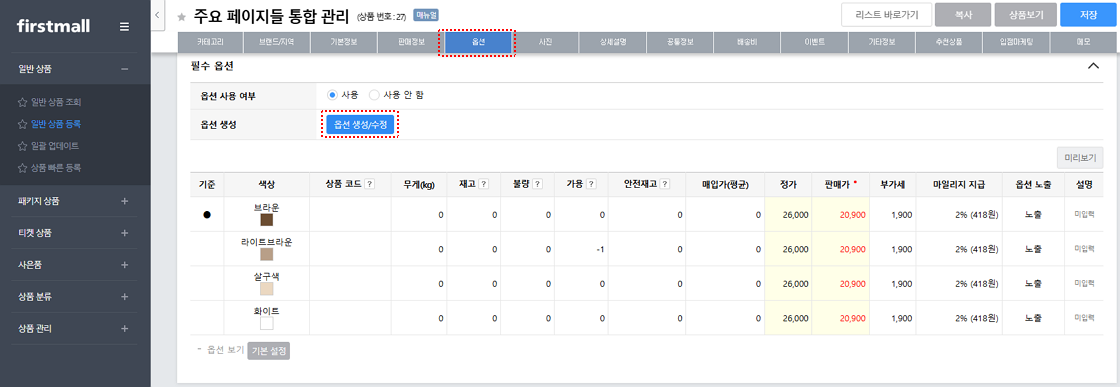Click 노출 status in 라이트브라운 row
The width and height of the screenshot is (1120, 387).
click(x=1033, y=249)
